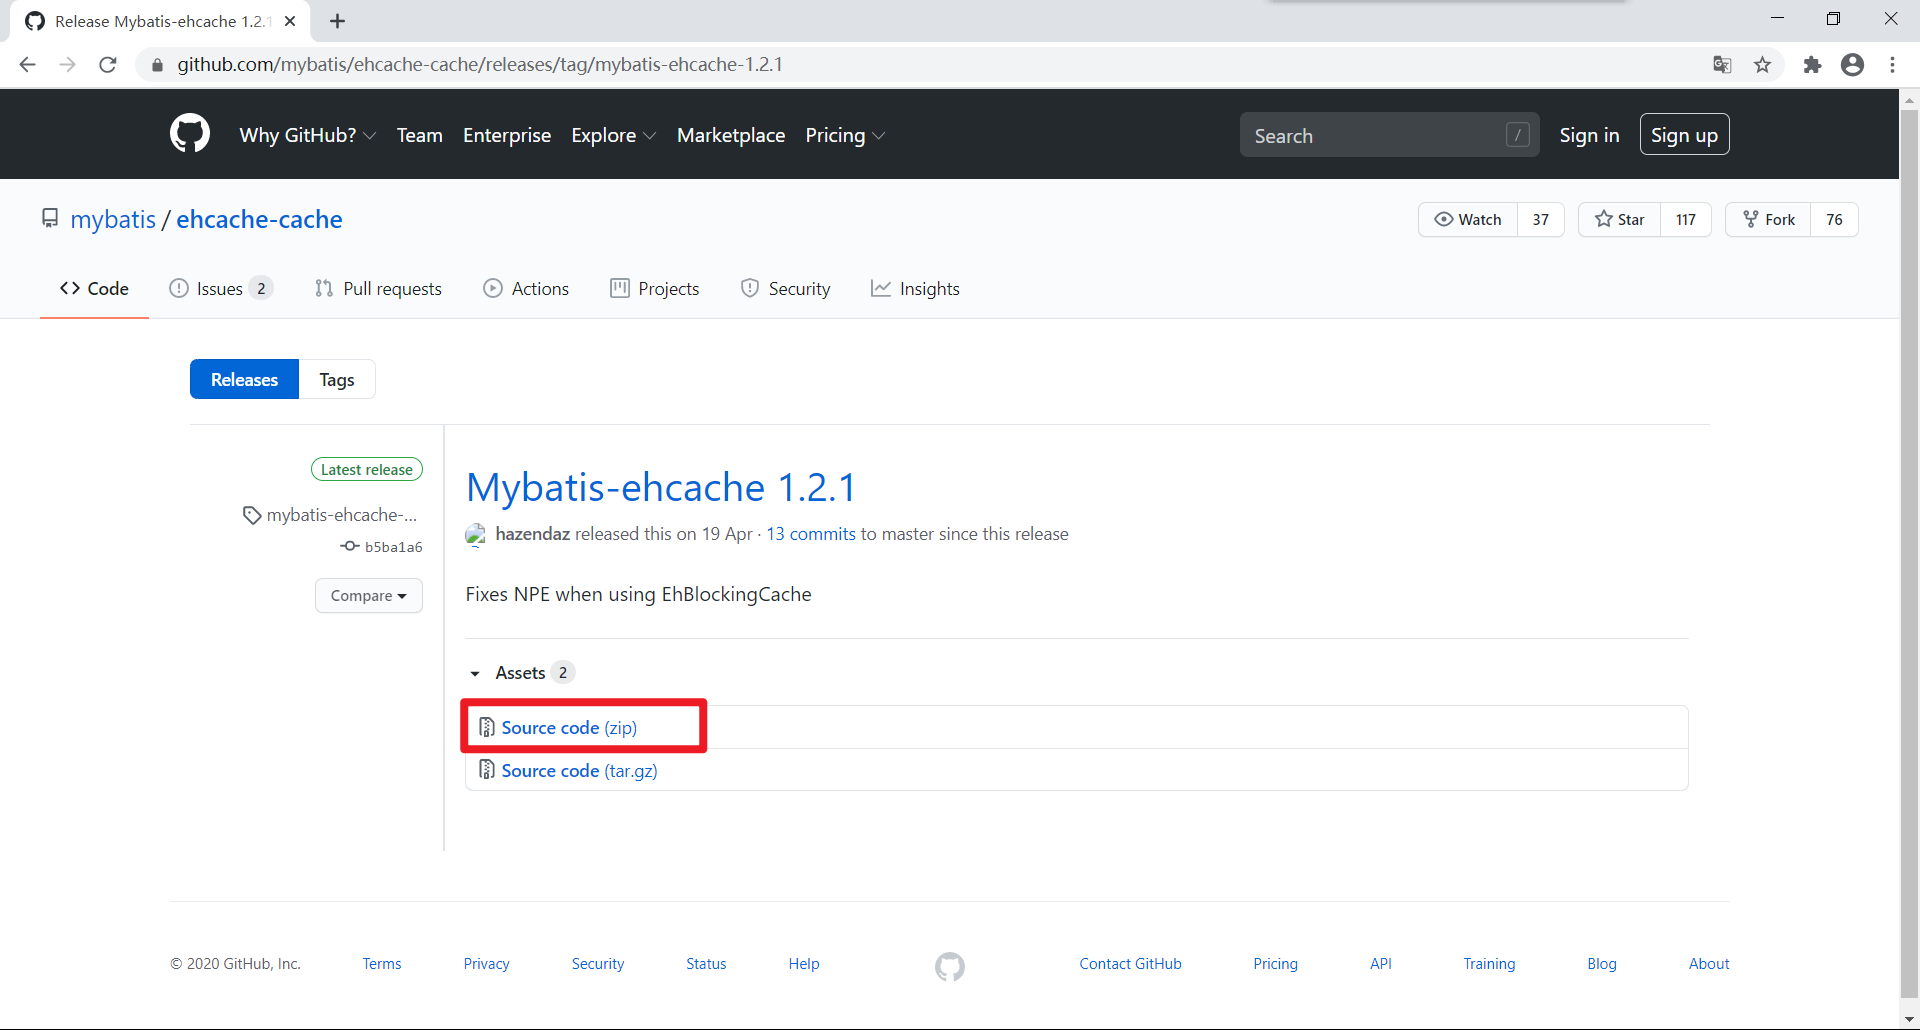Open Chrome profile avatar icon

click(x=1852, y=65)
